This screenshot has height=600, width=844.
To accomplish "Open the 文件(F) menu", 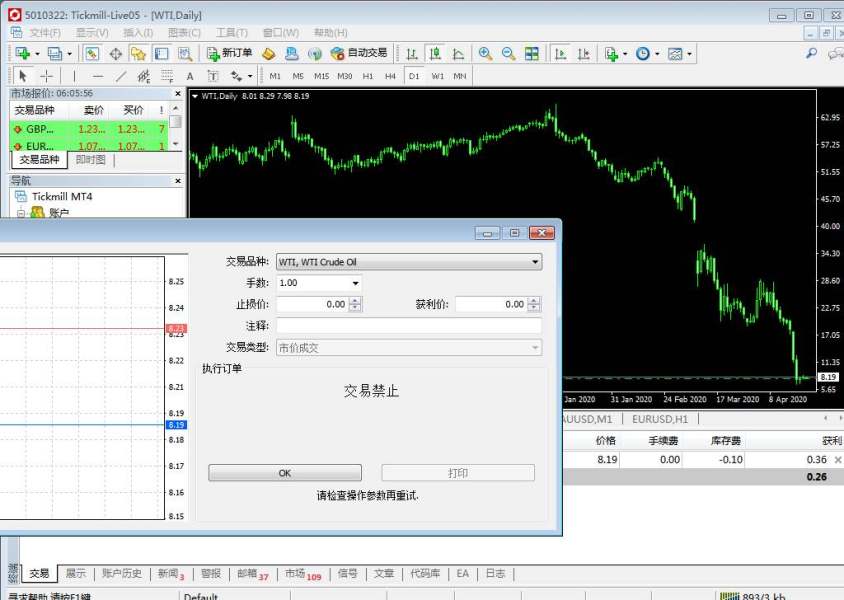I will coord(45,33).
